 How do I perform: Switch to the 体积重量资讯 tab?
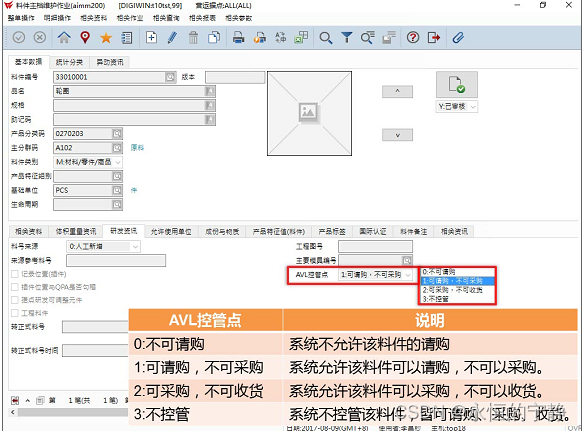click(76, 232)
